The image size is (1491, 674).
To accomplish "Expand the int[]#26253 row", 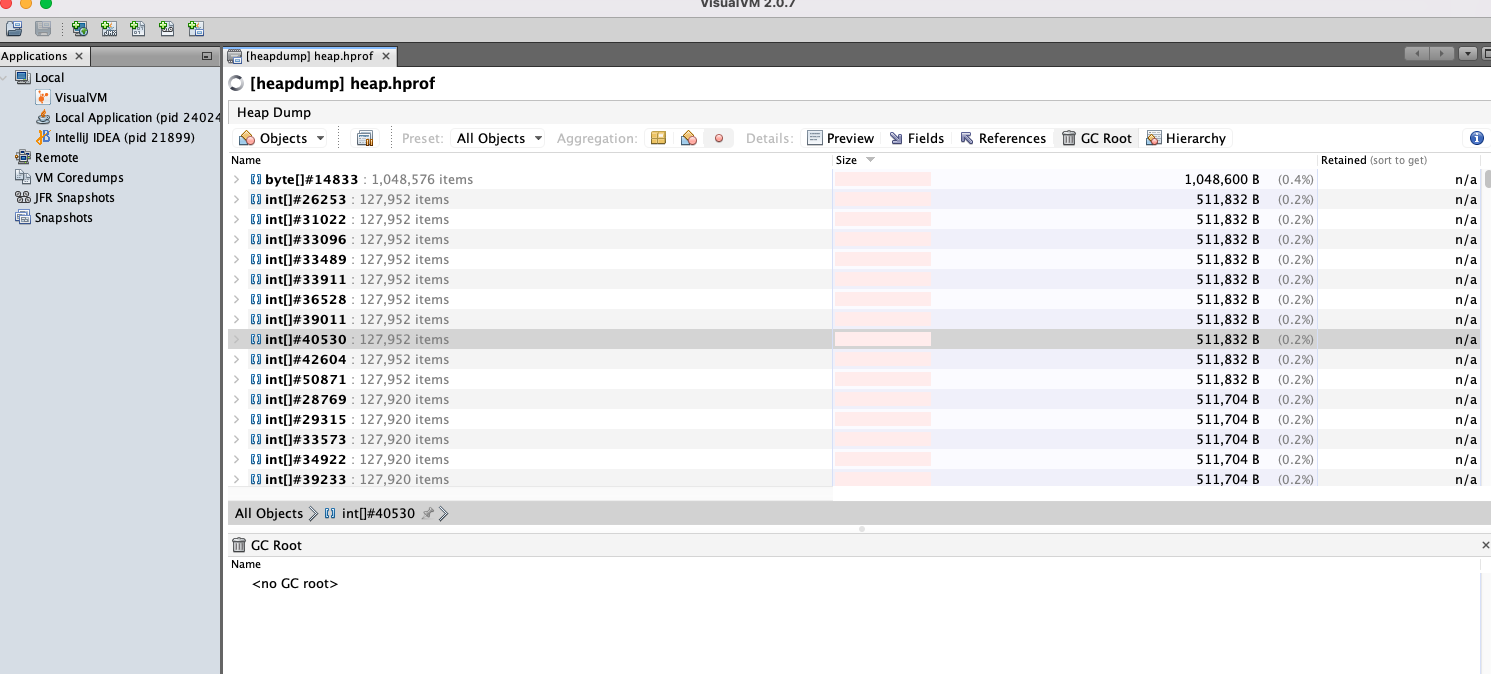I will coord(237,199).
